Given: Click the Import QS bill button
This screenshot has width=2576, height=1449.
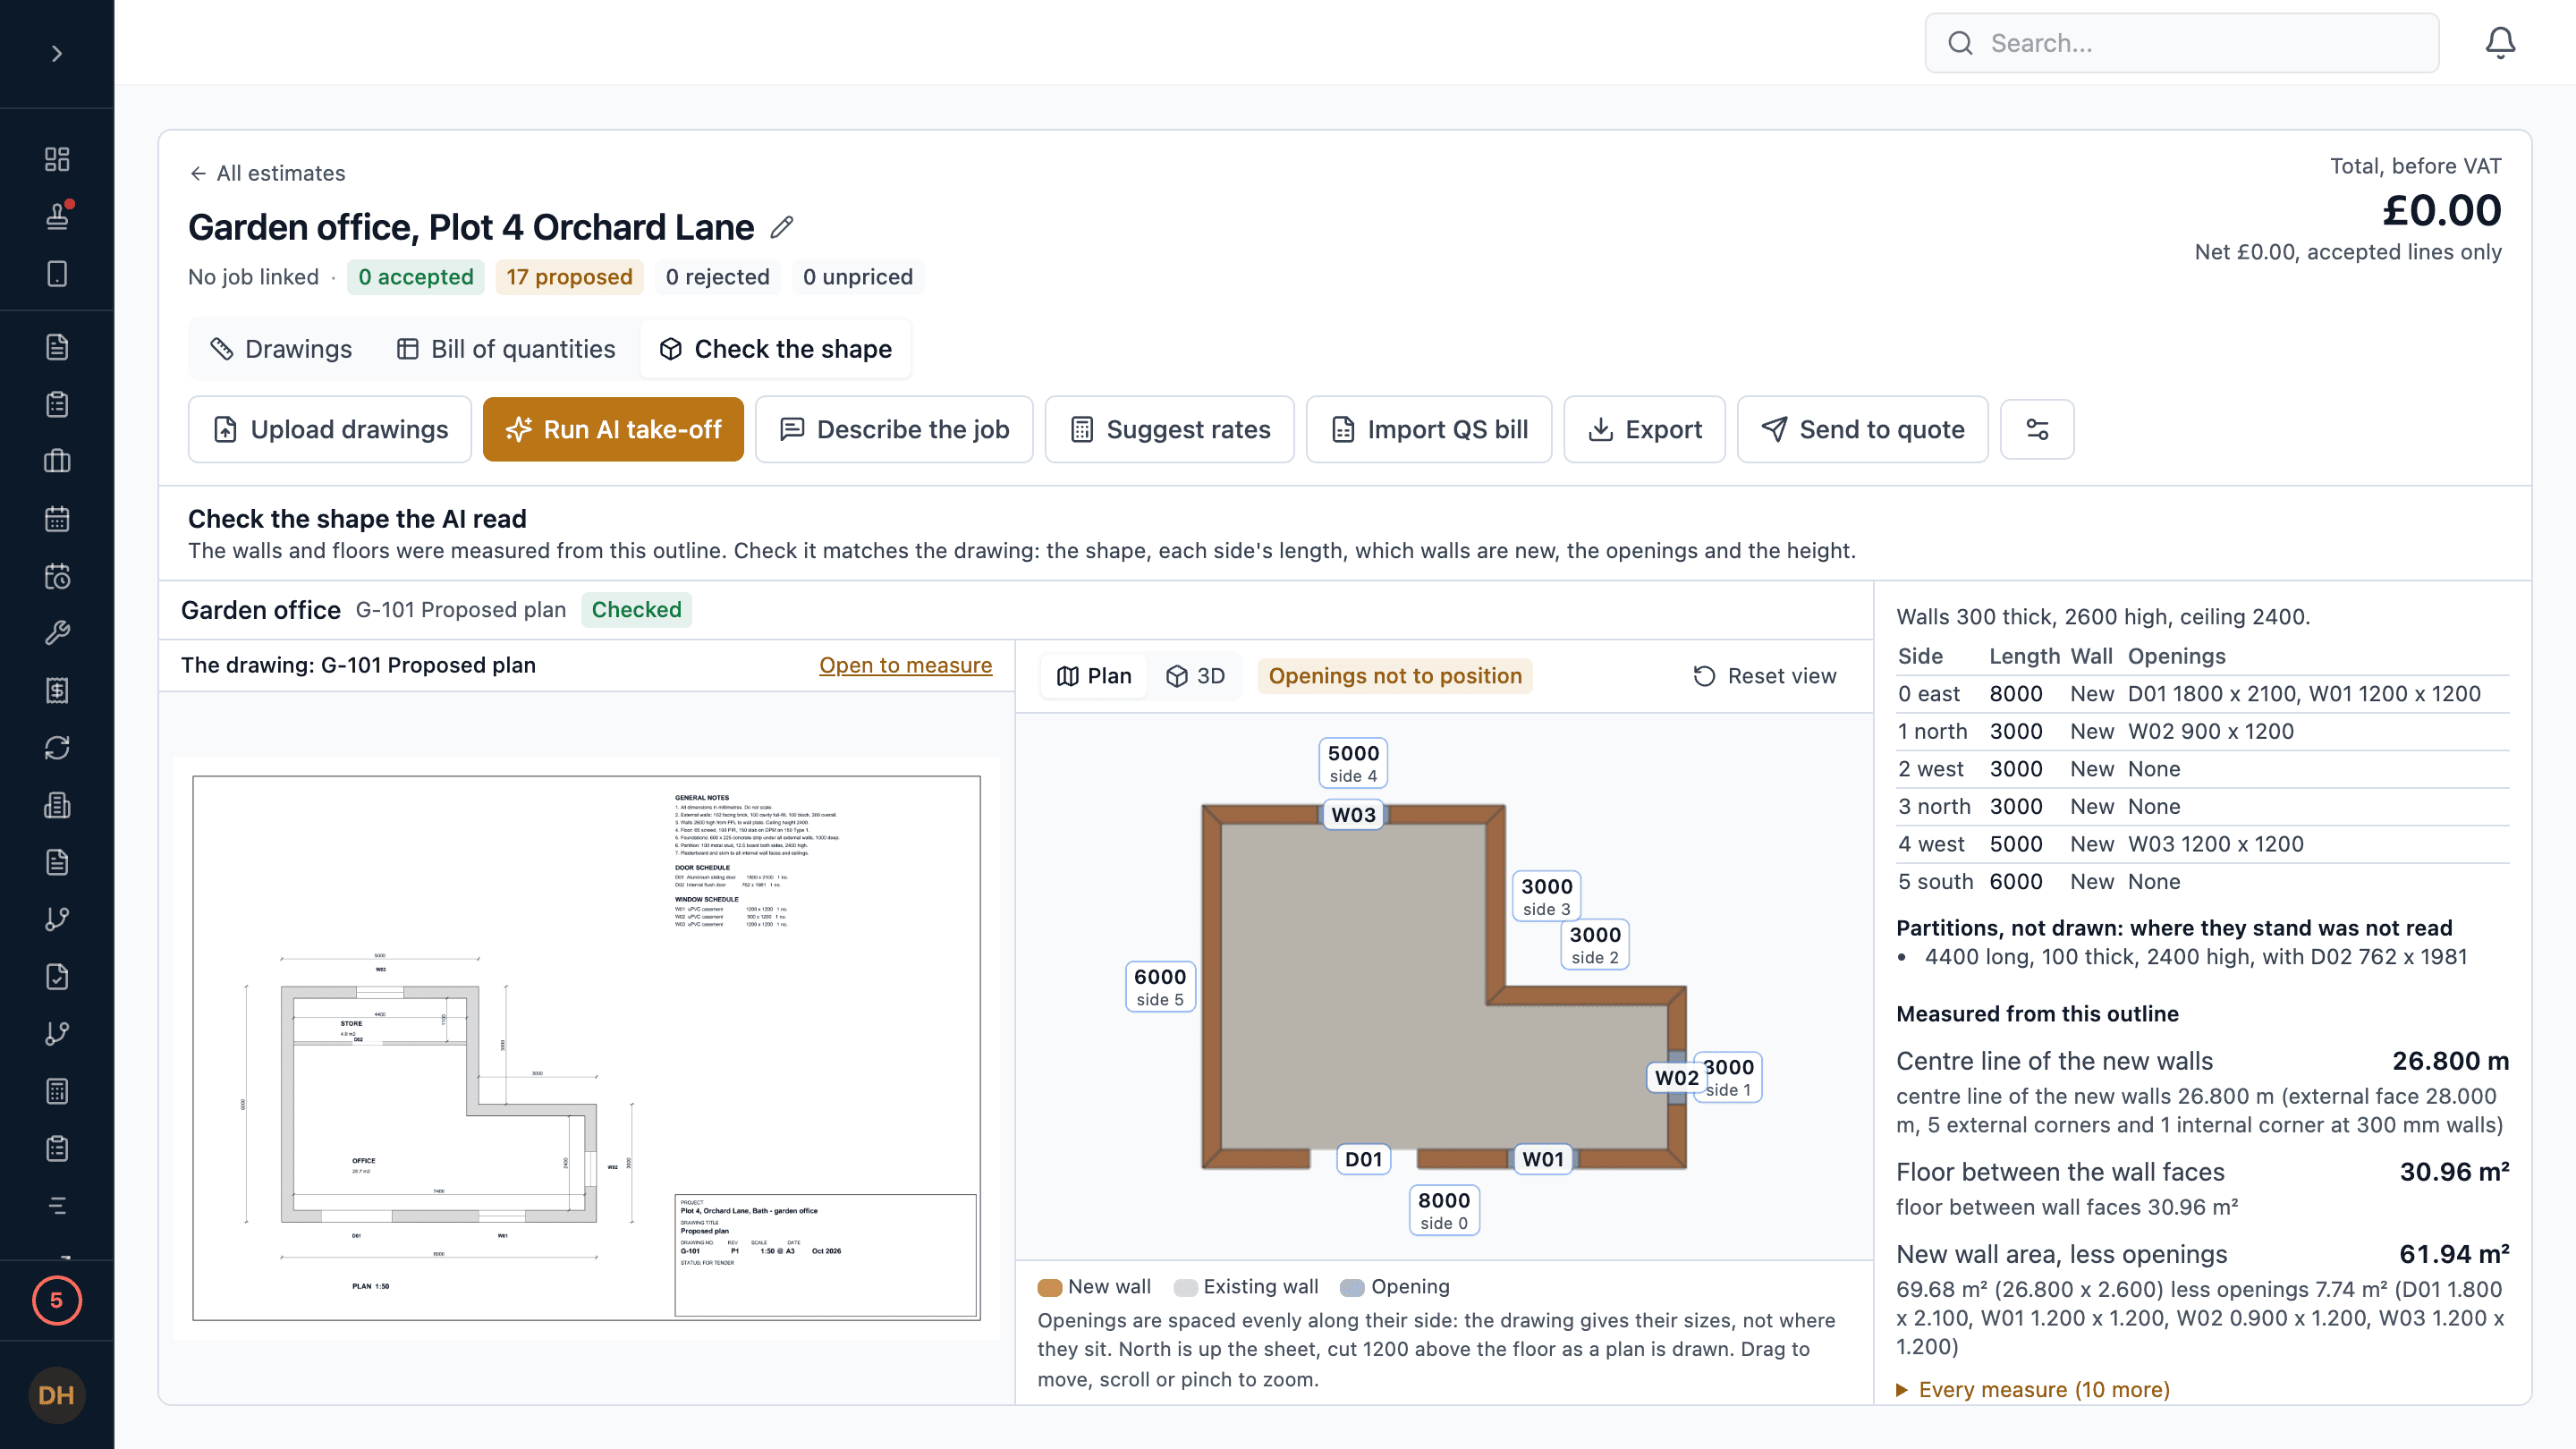Looking at the screenshot, I should pyautogui.click(x=1429, y=429).
